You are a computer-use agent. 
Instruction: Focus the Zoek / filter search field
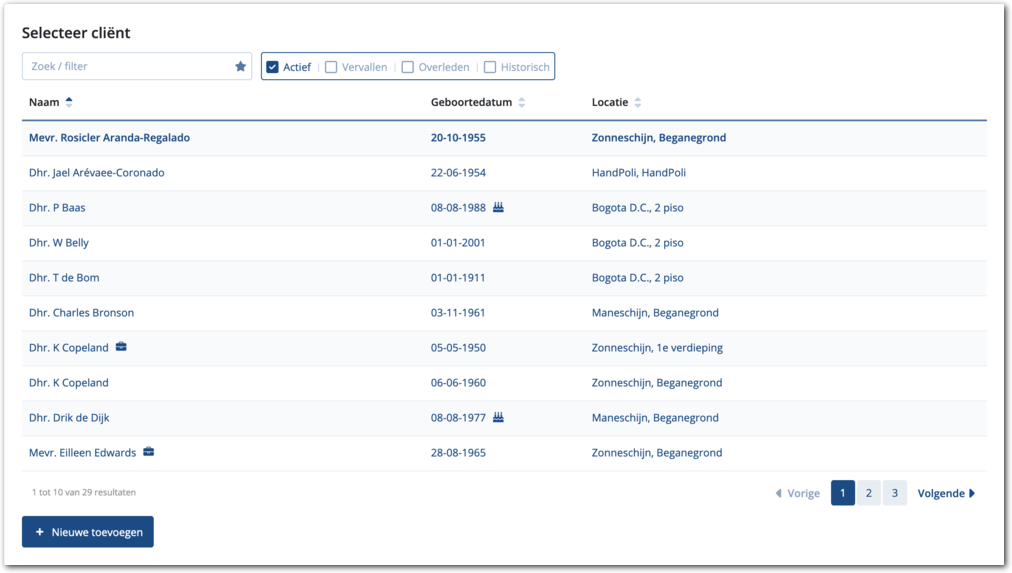pos(128,67)
